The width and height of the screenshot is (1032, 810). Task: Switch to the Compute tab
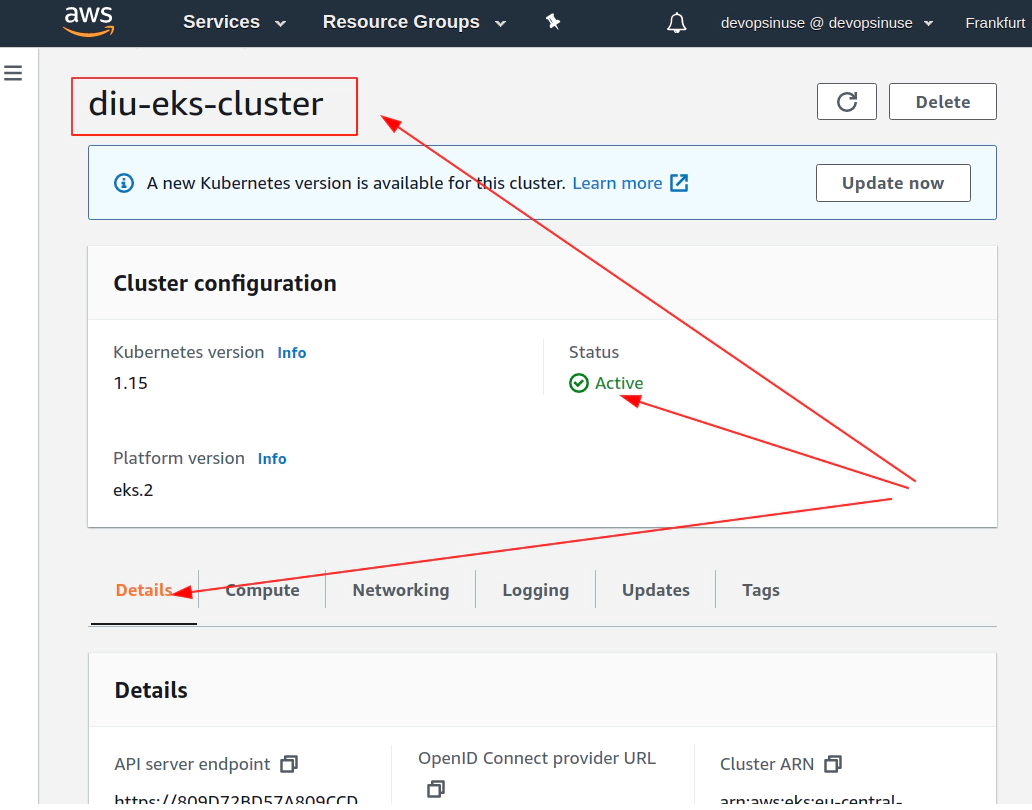pos(262,590)
